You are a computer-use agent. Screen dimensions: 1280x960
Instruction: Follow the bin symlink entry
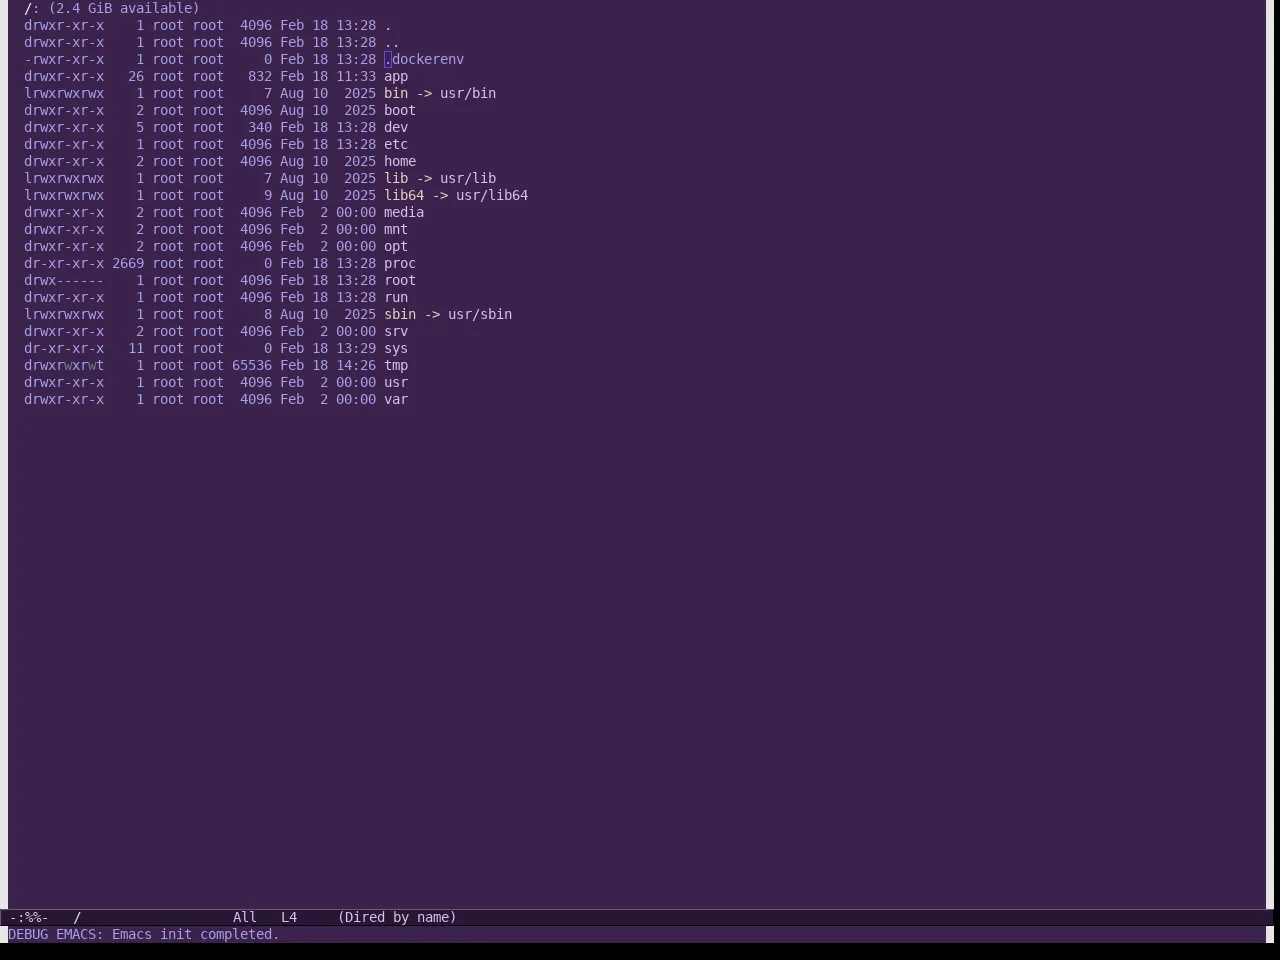coord(396,93)
